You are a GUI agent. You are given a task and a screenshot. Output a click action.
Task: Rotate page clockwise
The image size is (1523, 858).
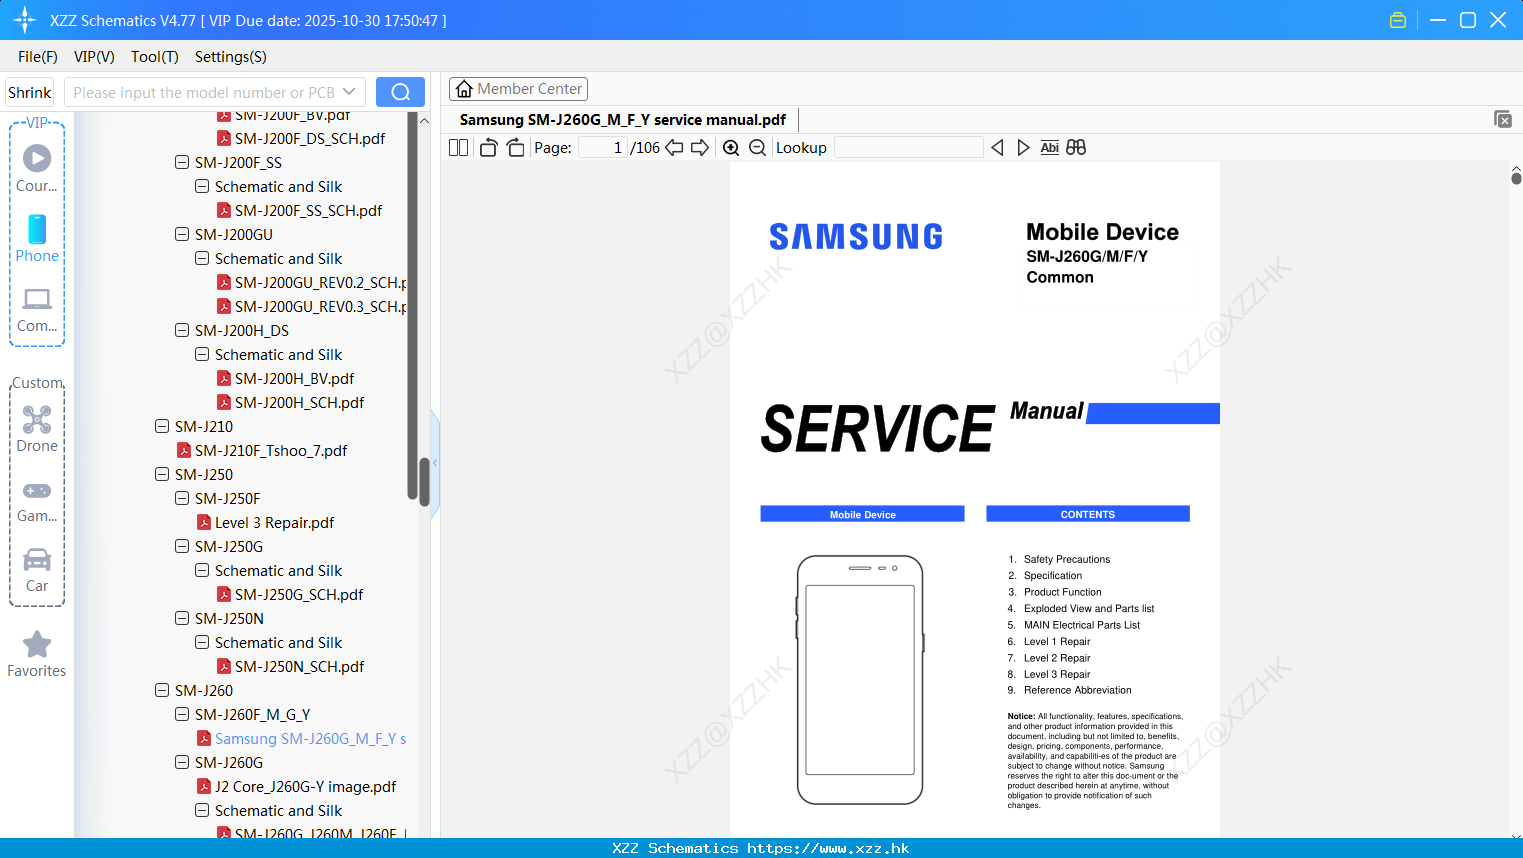click(x=515, y=148)
